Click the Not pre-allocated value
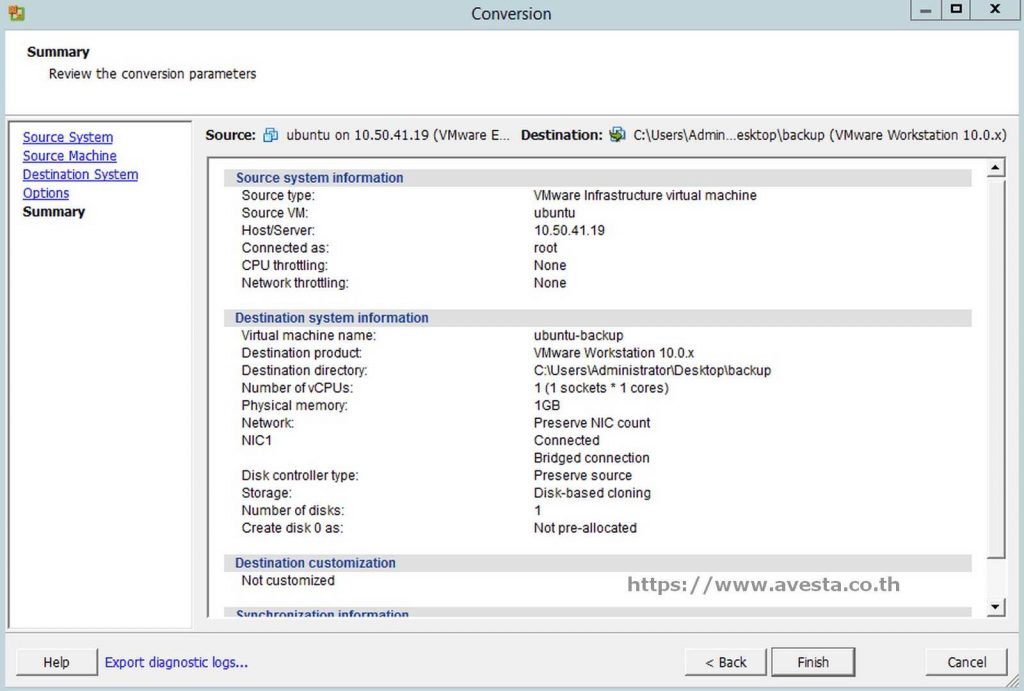This screenshot has width=1024, height=691. pyautogui.click(x=585, y=528)
